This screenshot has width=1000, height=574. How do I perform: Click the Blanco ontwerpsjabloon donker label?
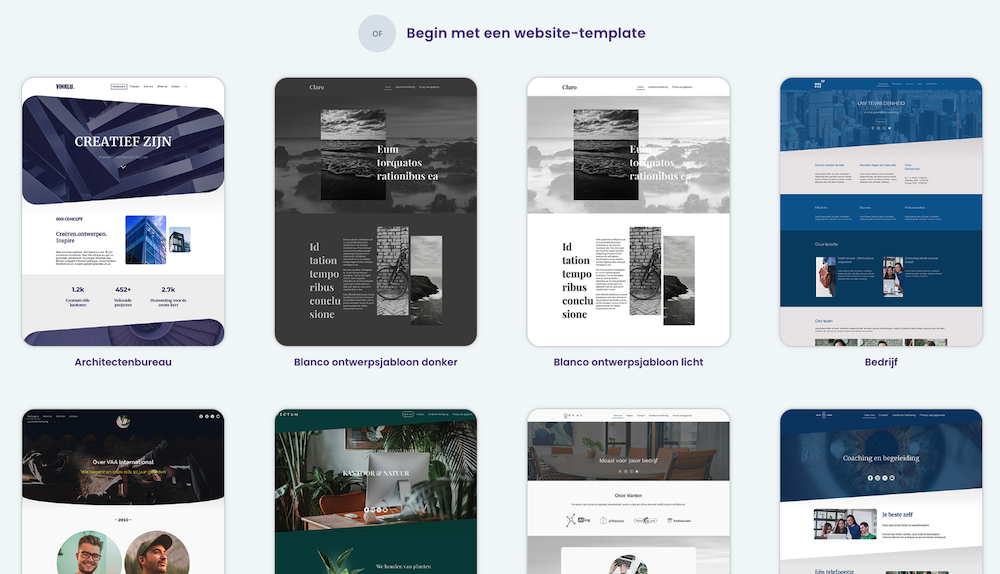(376, 362)
